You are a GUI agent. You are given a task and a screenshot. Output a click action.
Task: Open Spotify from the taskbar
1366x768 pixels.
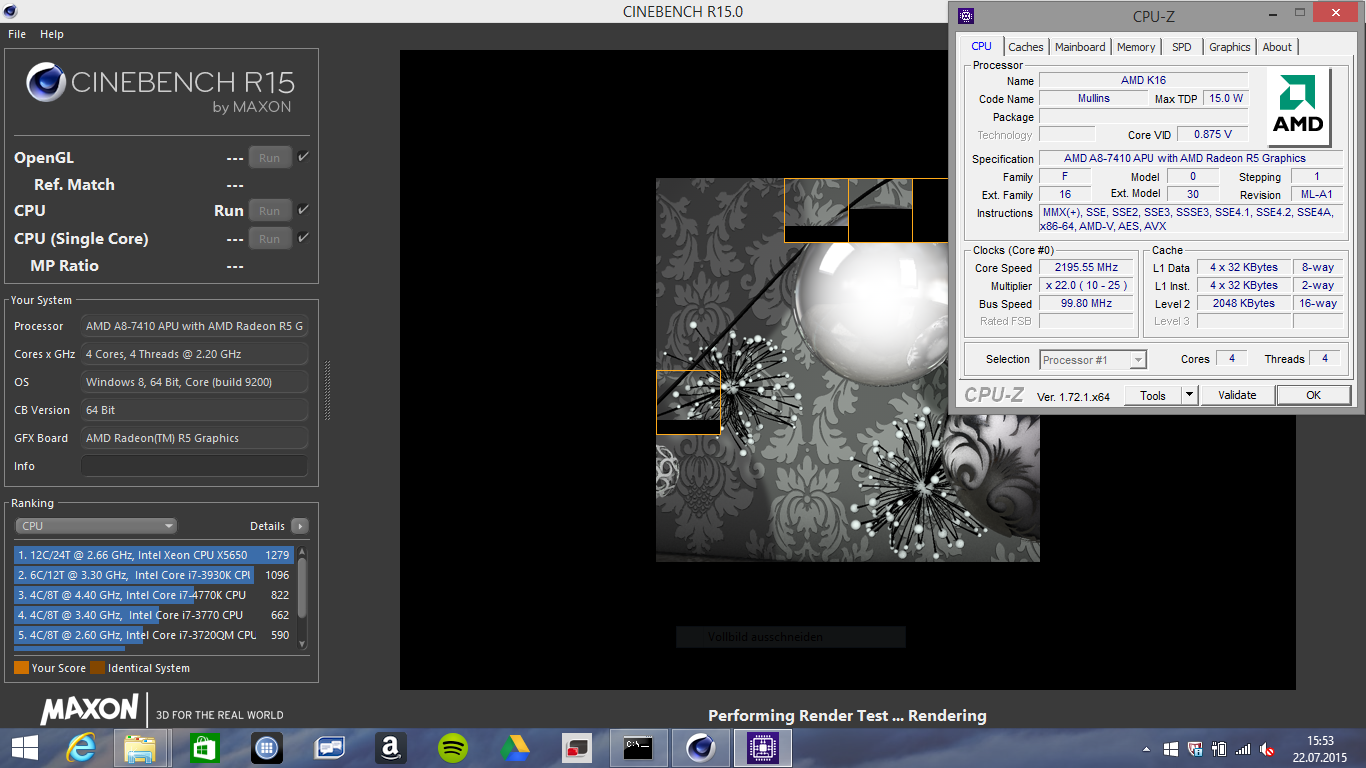[453, 747]
